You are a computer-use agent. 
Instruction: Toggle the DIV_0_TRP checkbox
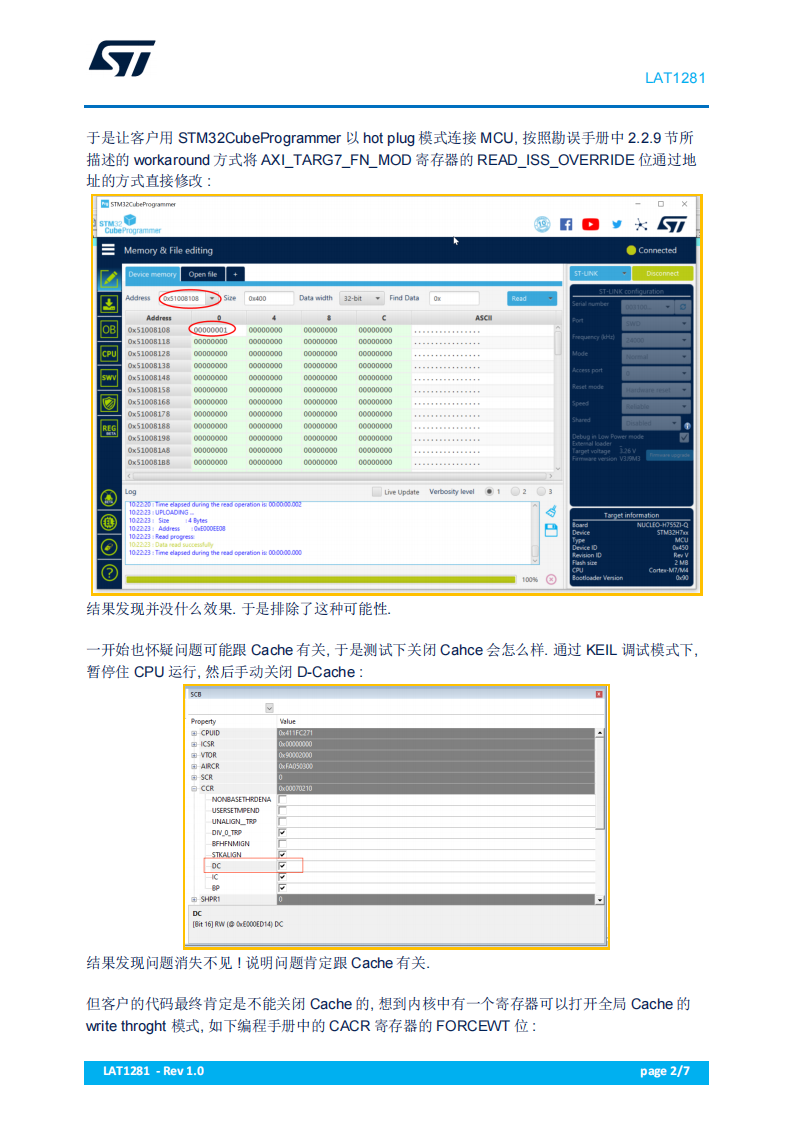(x=282, y=833)
